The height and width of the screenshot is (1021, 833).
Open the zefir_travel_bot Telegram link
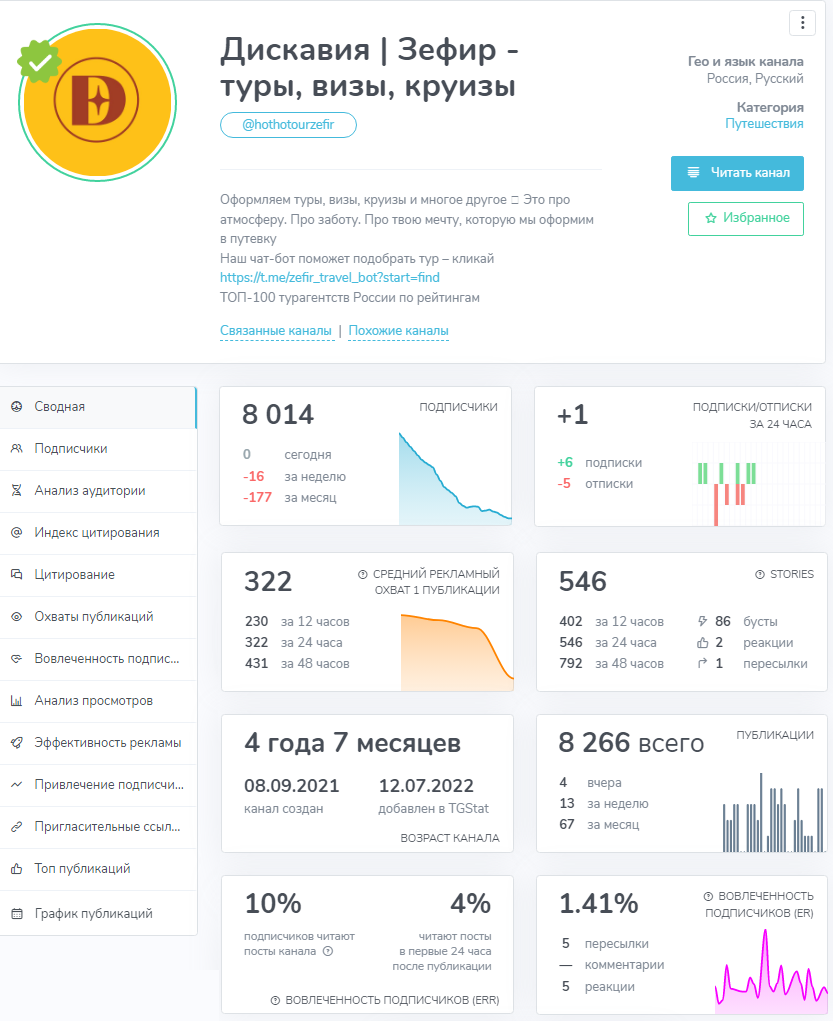pyautogui.click(x=329, y=277)
